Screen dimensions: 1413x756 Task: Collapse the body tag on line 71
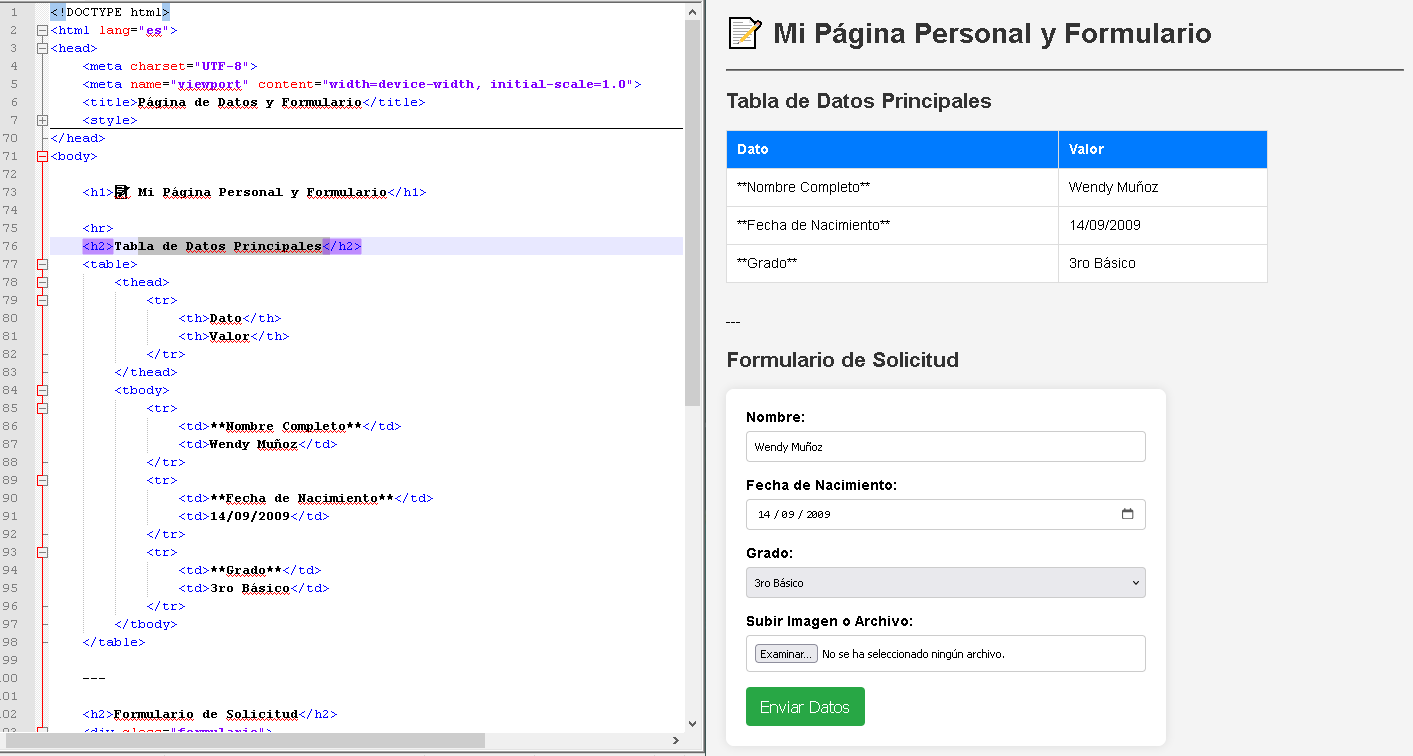(x=41, y=156)
